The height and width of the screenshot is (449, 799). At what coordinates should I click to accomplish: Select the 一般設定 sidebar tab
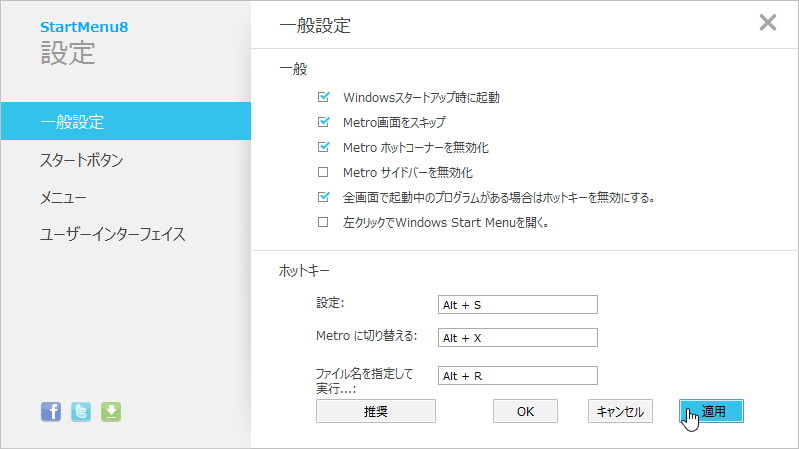click(x=126, y=121)
